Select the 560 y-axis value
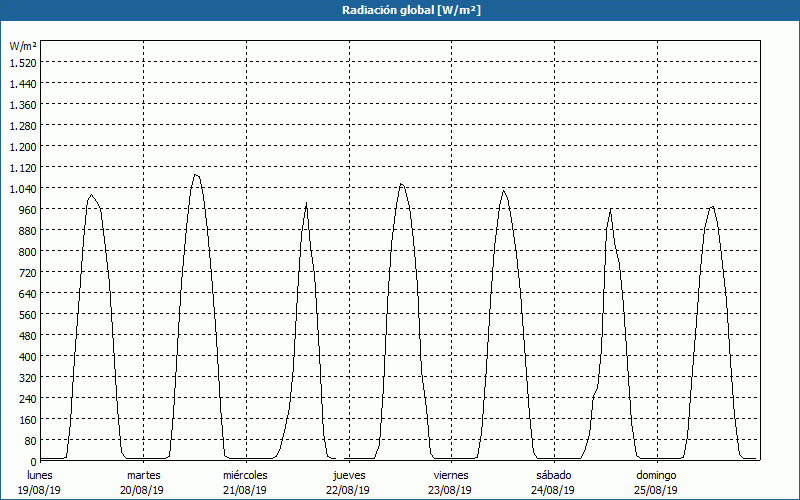Viewport: 800px width, 500px height. (x=28, y=315)
